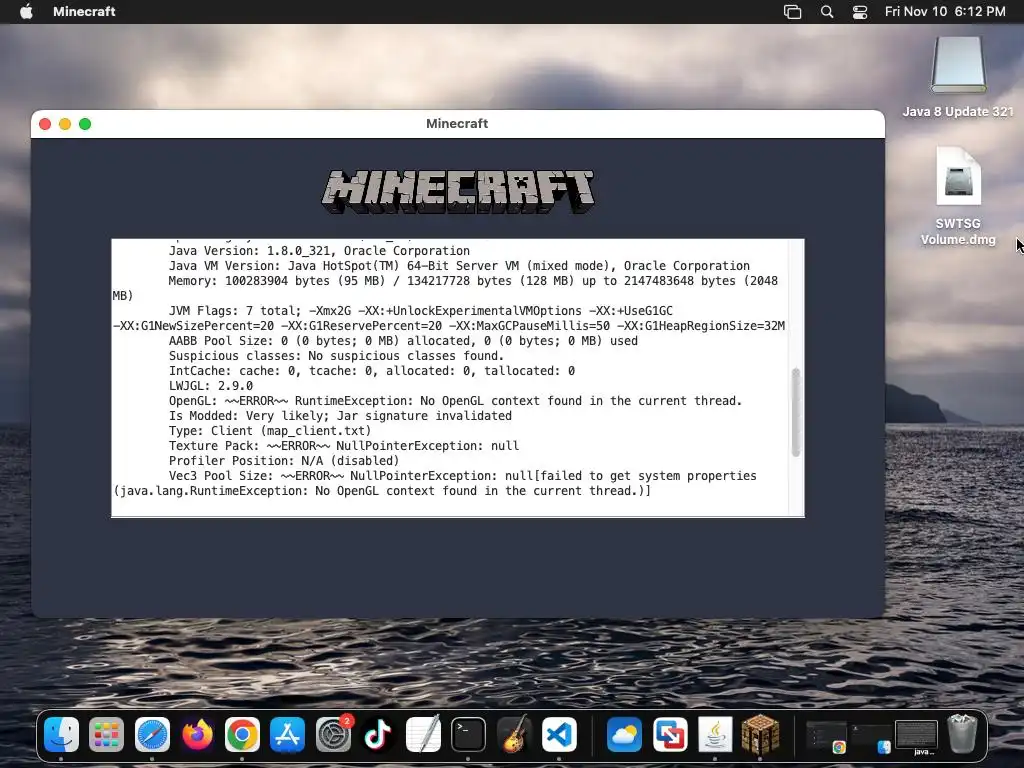Image resolution: width=1024 pixels, height=768 pixels.
Task: Click the -XX:G1NewSizePercent=20 flags line
Action: pos(449,326)
